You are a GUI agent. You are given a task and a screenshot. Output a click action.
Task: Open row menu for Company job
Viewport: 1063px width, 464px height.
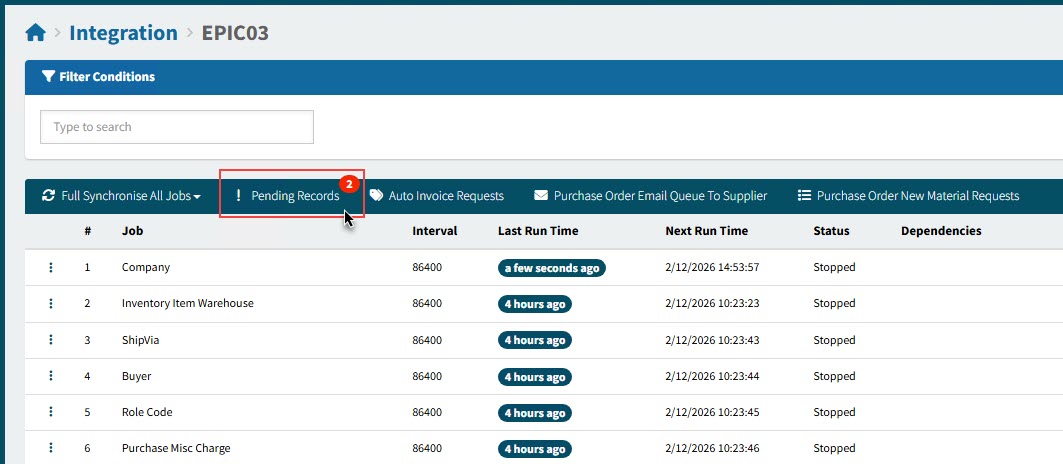point(51,268)
